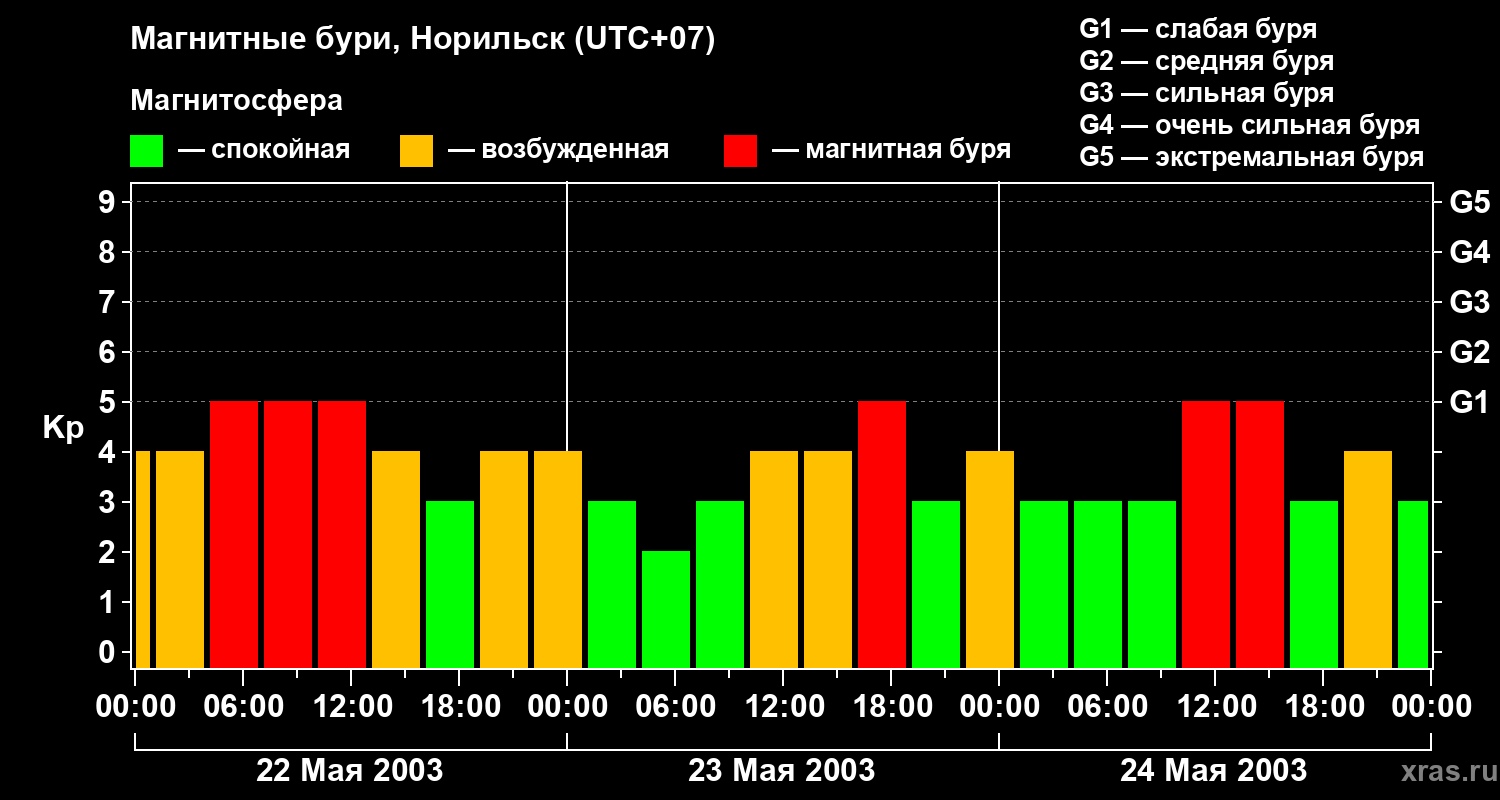This screenshot has width=1500, height=800.
Task: Click the 12:00 time label under 22 Мая
Action: (351, 707)
